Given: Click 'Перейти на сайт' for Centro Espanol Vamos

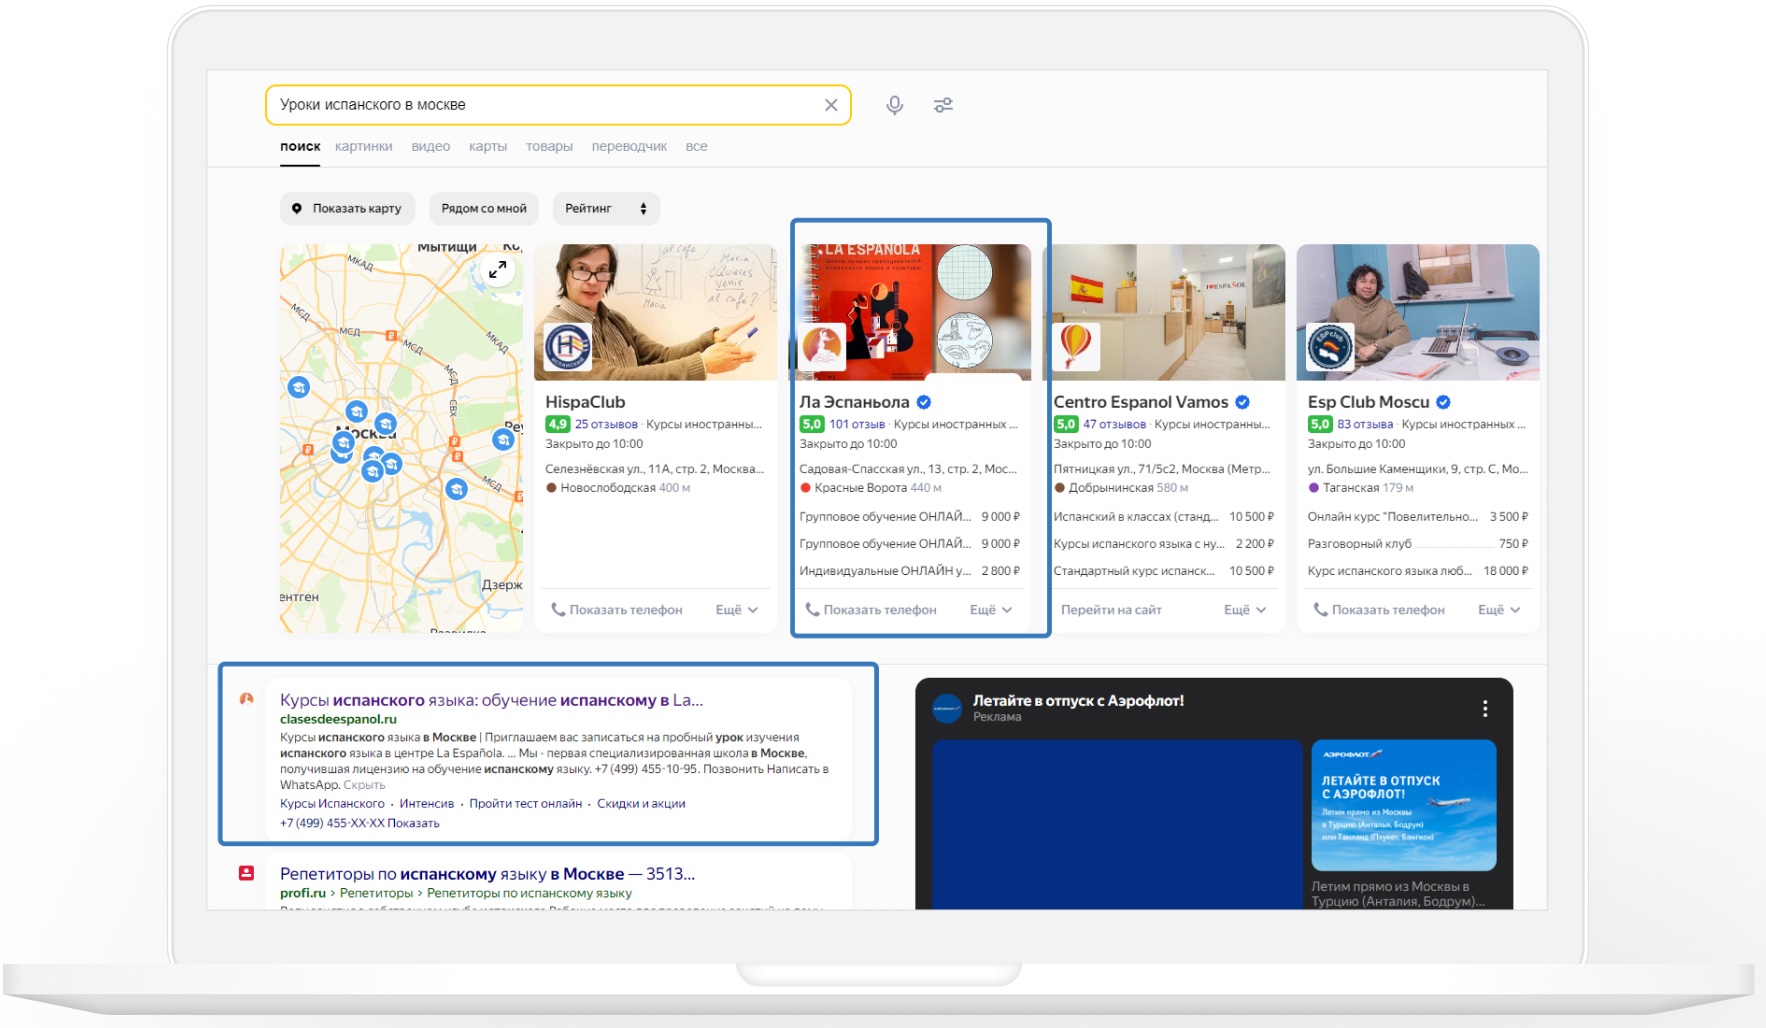Looking at the screenshot, I should coord(1111,610).
